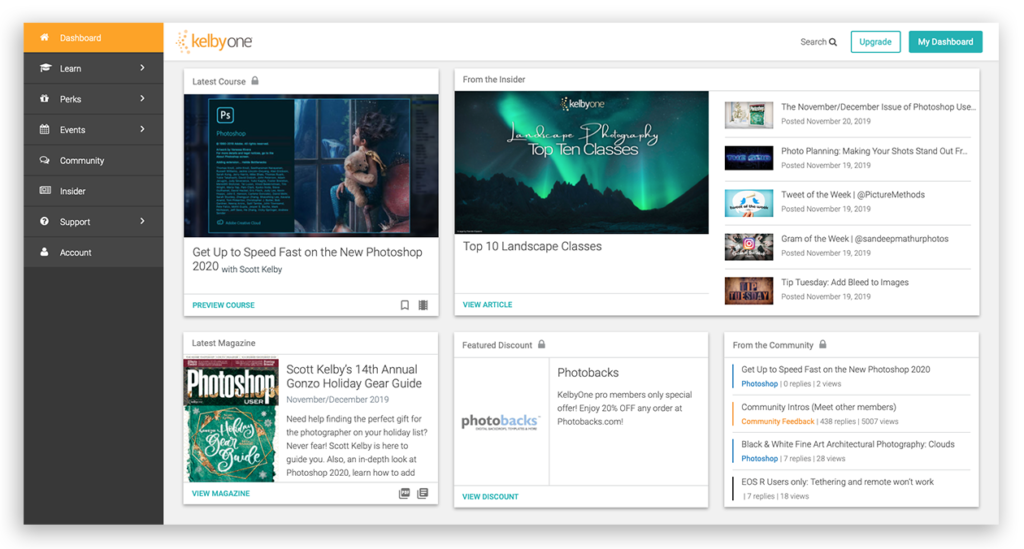This screenshot has height=549, width=1024.
Task: Open 'EOS R Users only: Tethering' thread
Action: [x=837, y=482]
